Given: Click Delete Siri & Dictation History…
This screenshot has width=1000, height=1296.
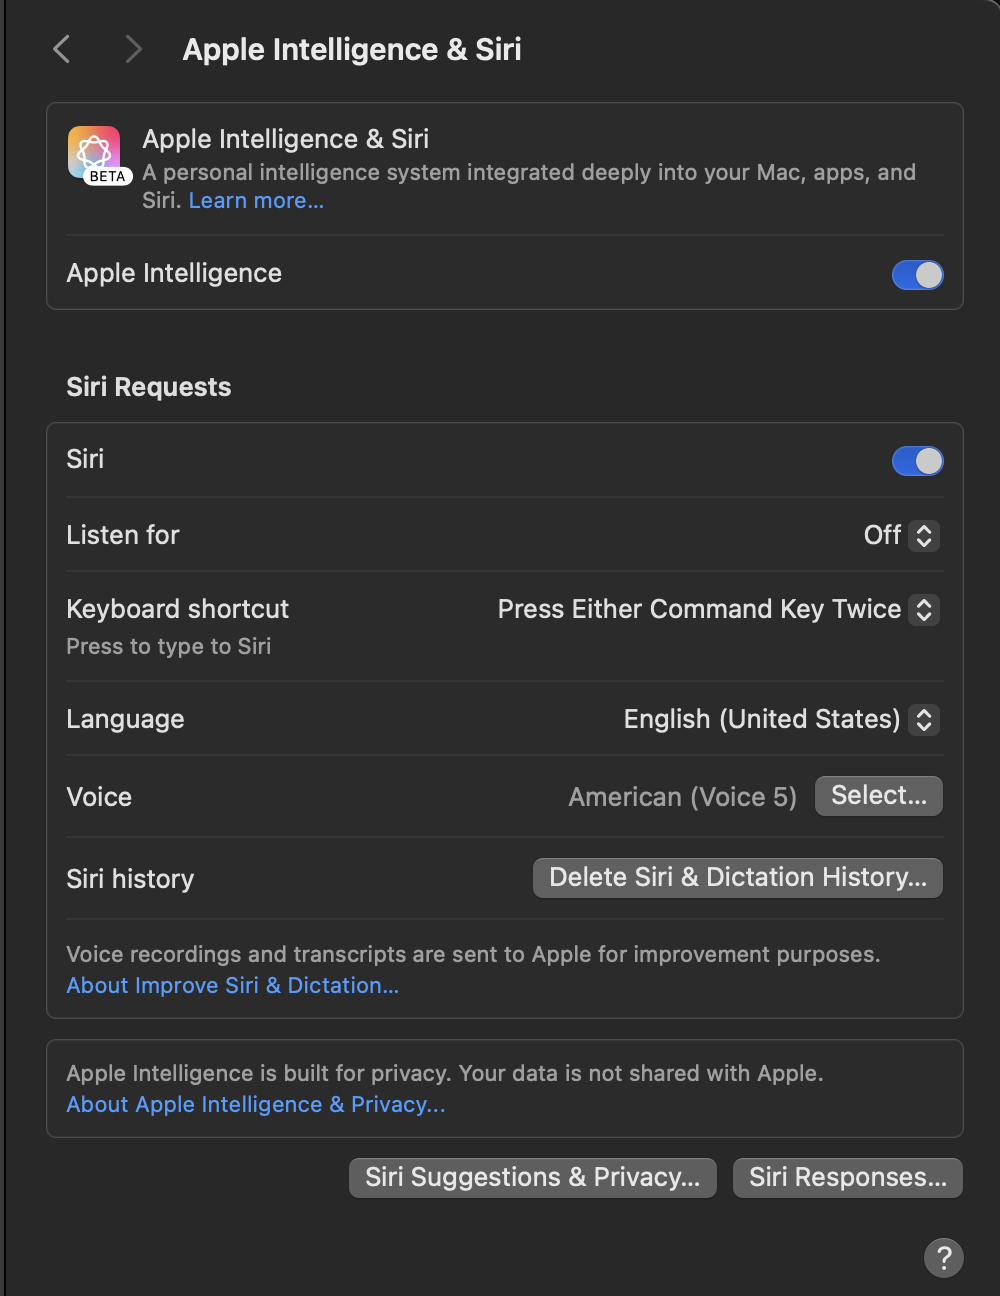Looking at the screenshot, I should coord(738,878).
